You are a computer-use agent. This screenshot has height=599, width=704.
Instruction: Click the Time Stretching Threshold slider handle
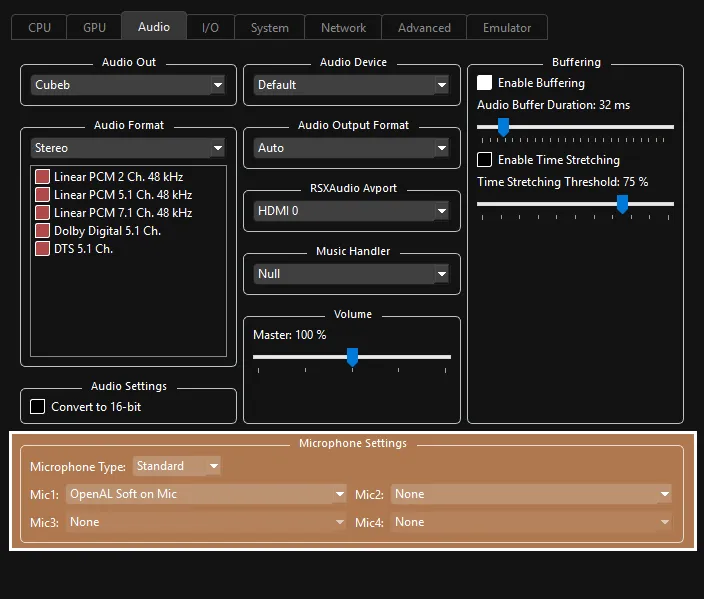pos(622,204)
